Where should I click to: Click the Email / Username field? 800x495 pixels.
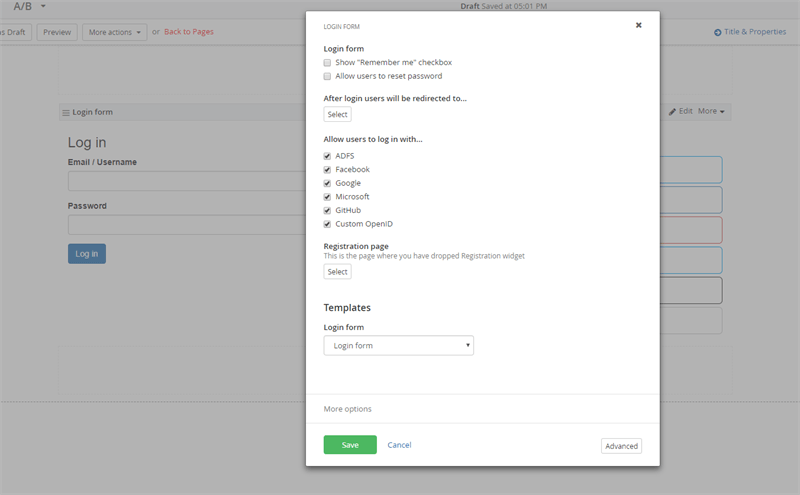[187, 181]
